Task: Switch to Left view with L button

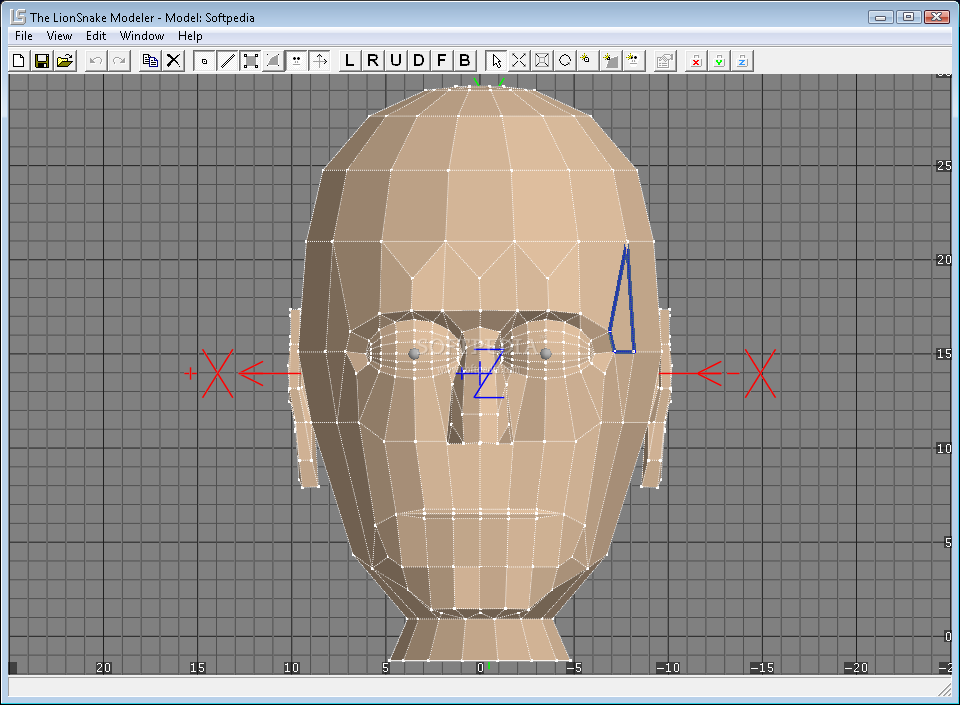Action: (x=350, y=61)
